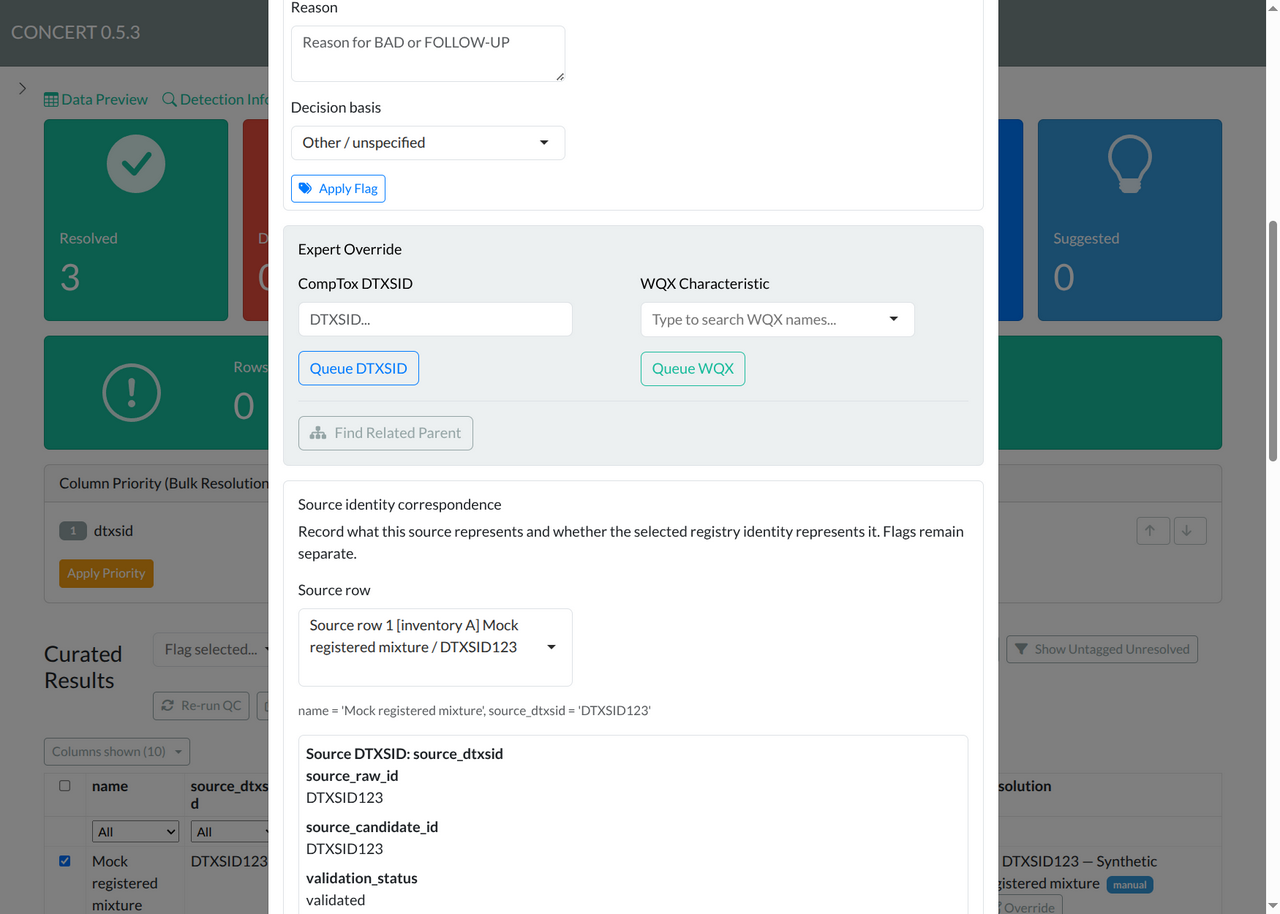Click the Find Related Parent button
The image size is (1280, 914).
385,433
